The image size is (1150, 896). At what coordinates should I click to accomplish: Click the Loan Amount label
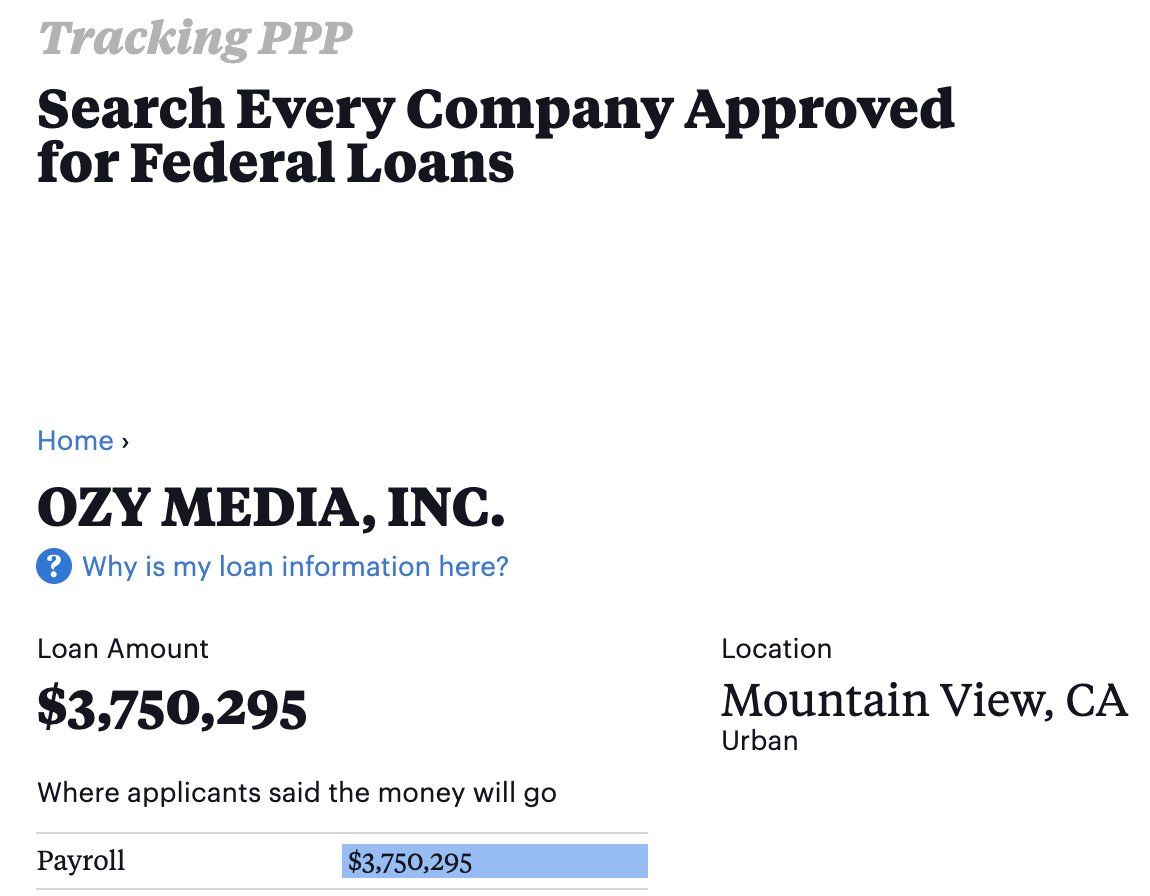click(x=123, y=649)
